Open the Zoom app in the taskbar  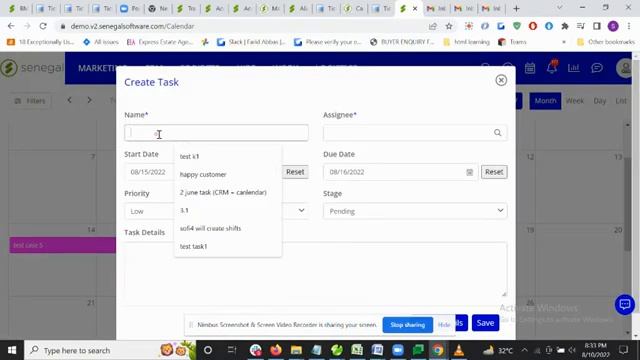(x=398, y=350)
